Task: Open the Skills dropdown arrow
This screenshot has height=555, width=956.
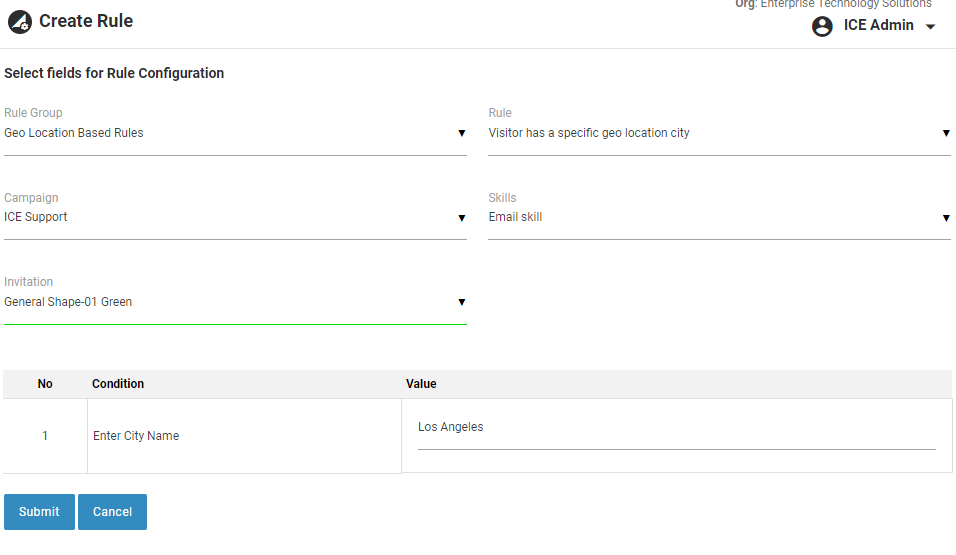Action: 945,218
